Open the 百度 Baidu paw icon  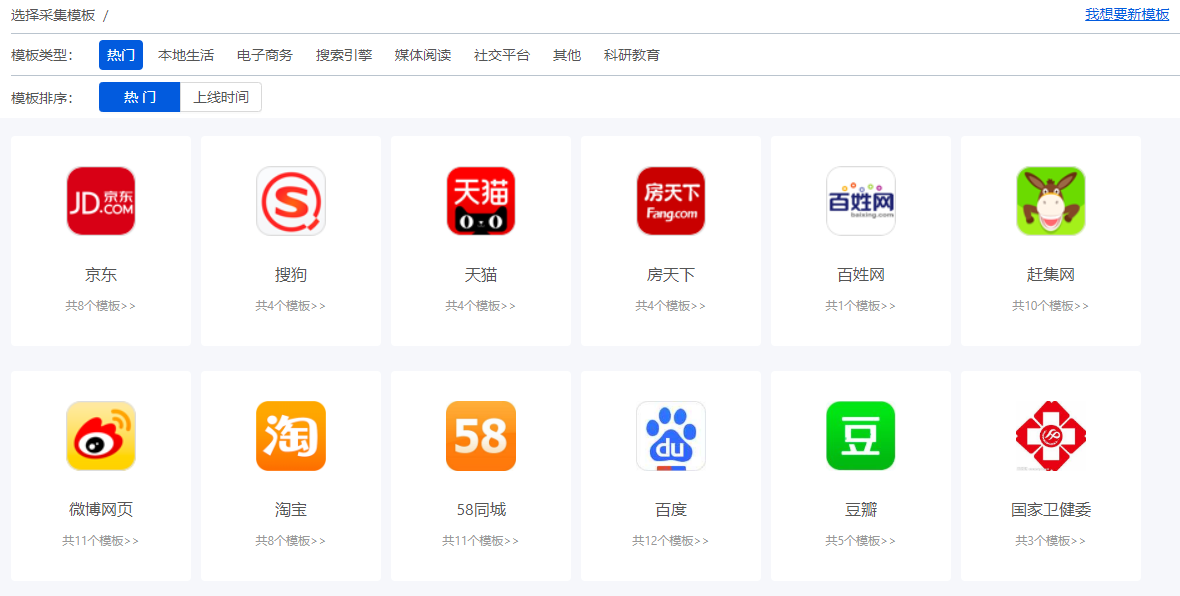tap(671, 436)
